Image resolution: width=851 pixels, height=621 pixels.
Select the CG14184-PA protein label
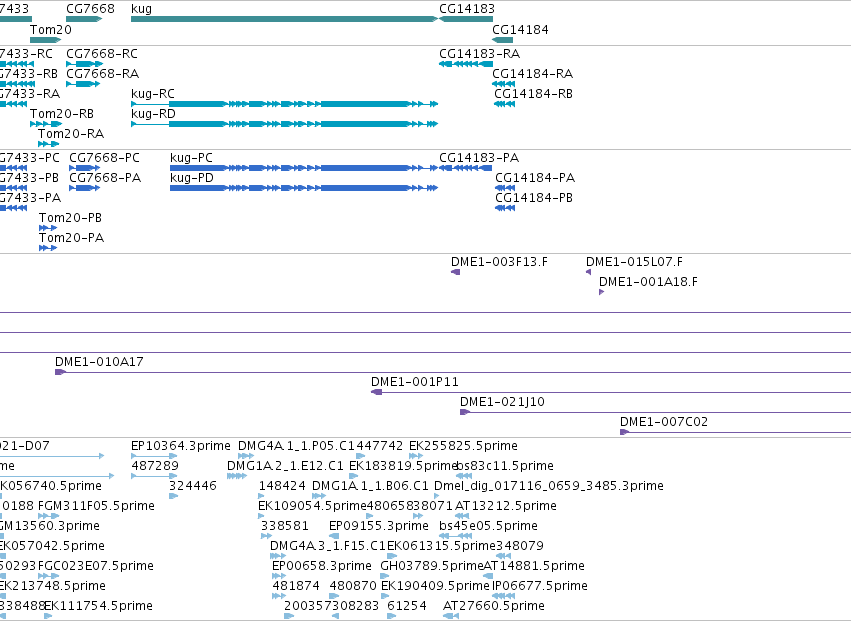click(x=535, y=178)
